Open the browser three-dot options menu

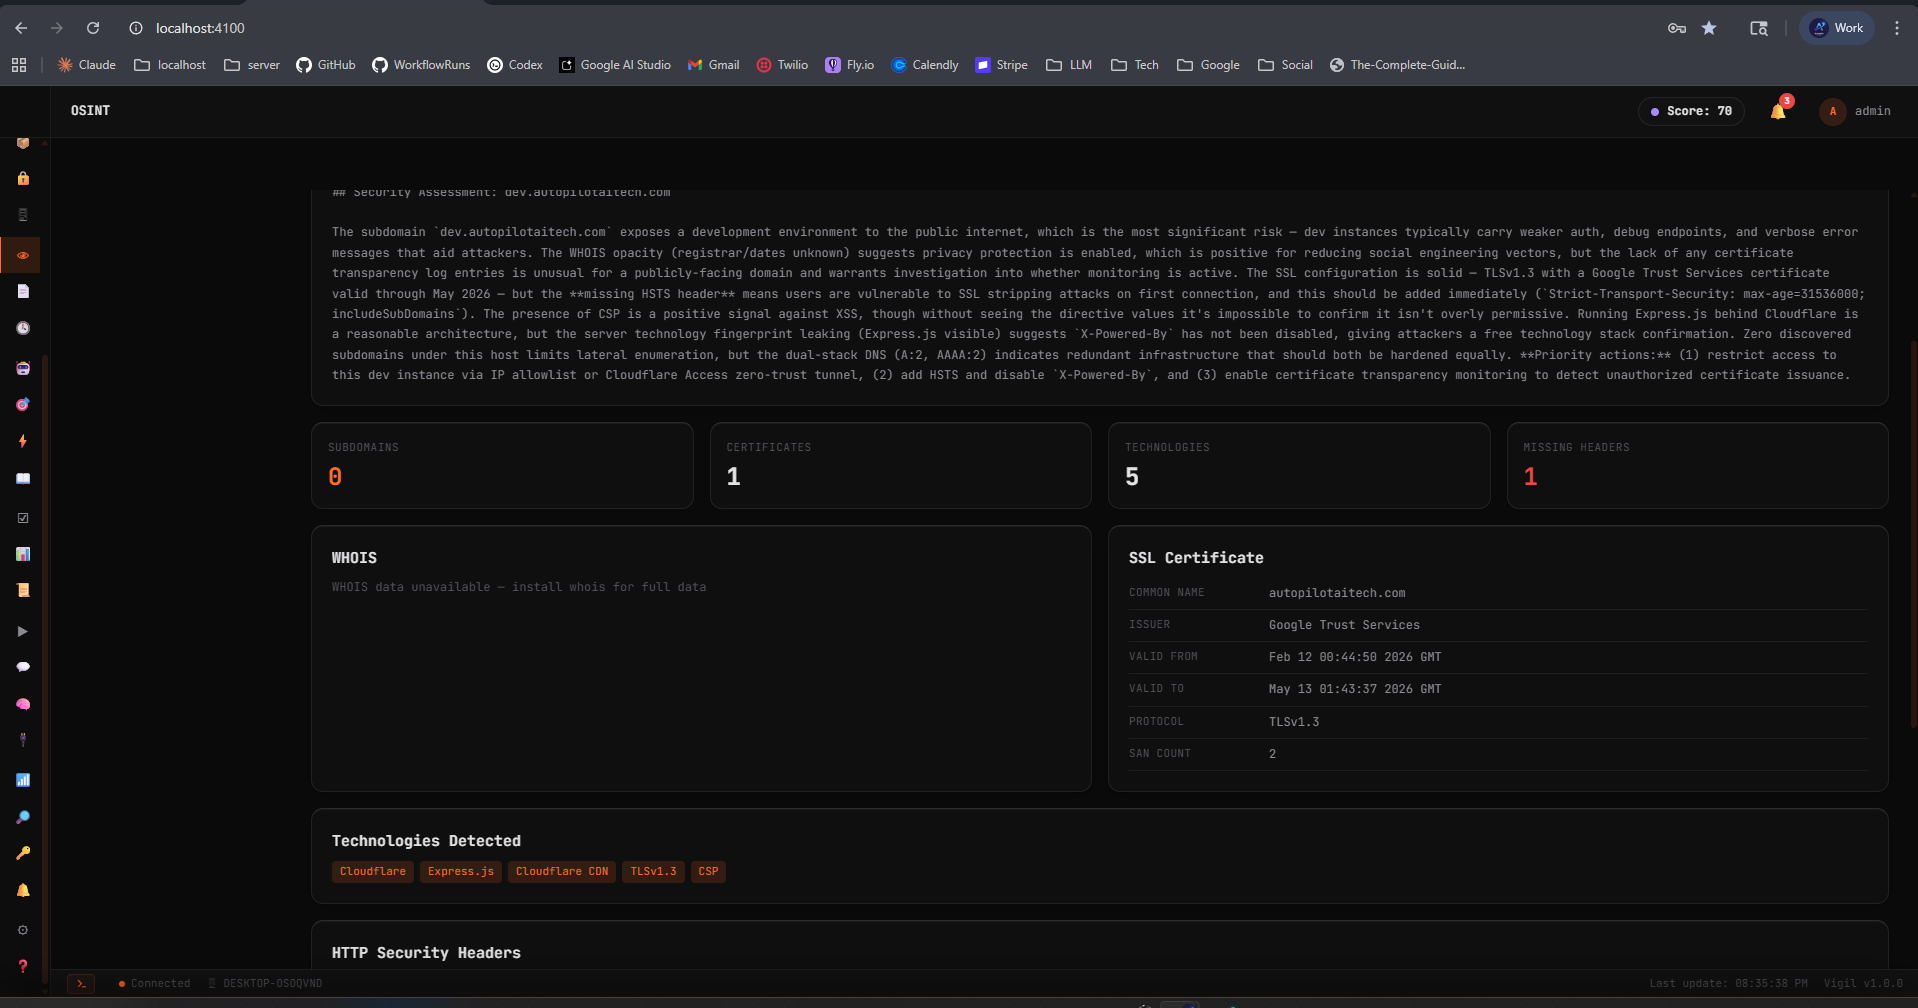1896,28
